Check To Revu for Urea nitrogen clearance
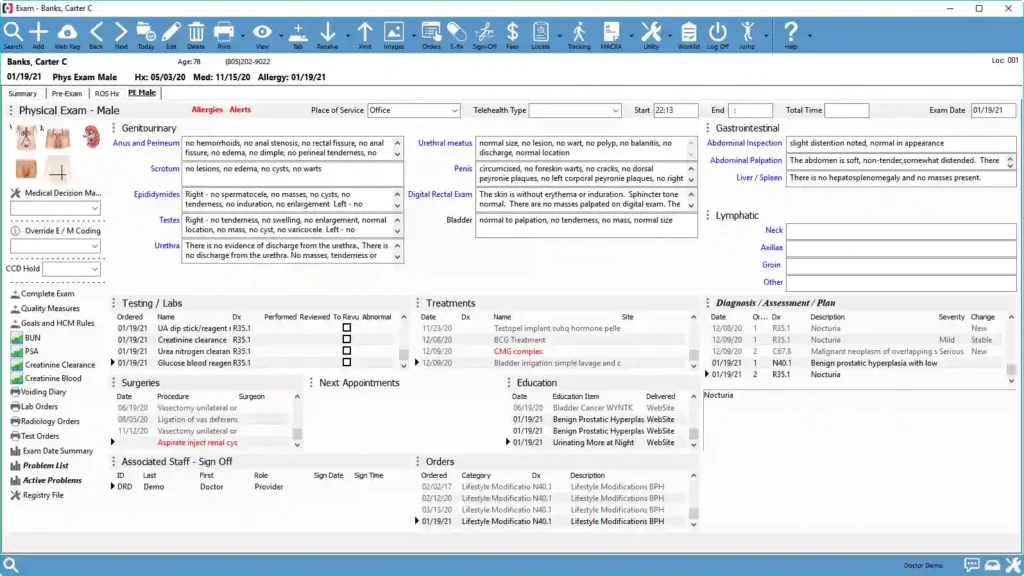Viewport: 1024px width, 576px height. pyautogui.click(x=346, y=349)
